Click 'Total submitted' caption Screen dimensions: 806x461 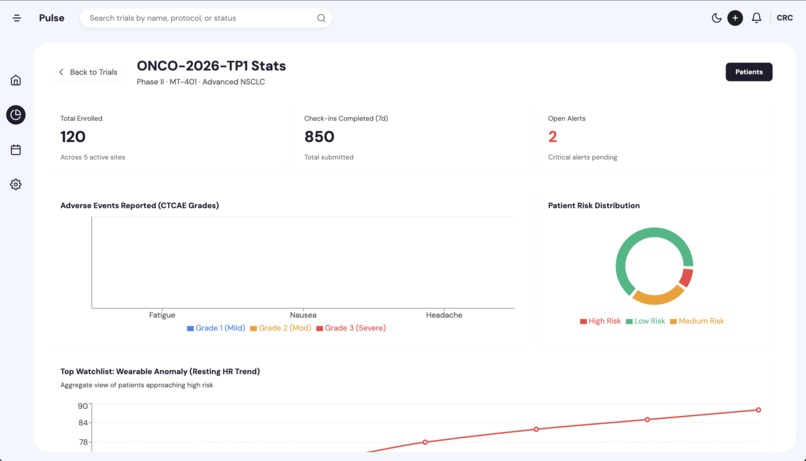(329, 157)
